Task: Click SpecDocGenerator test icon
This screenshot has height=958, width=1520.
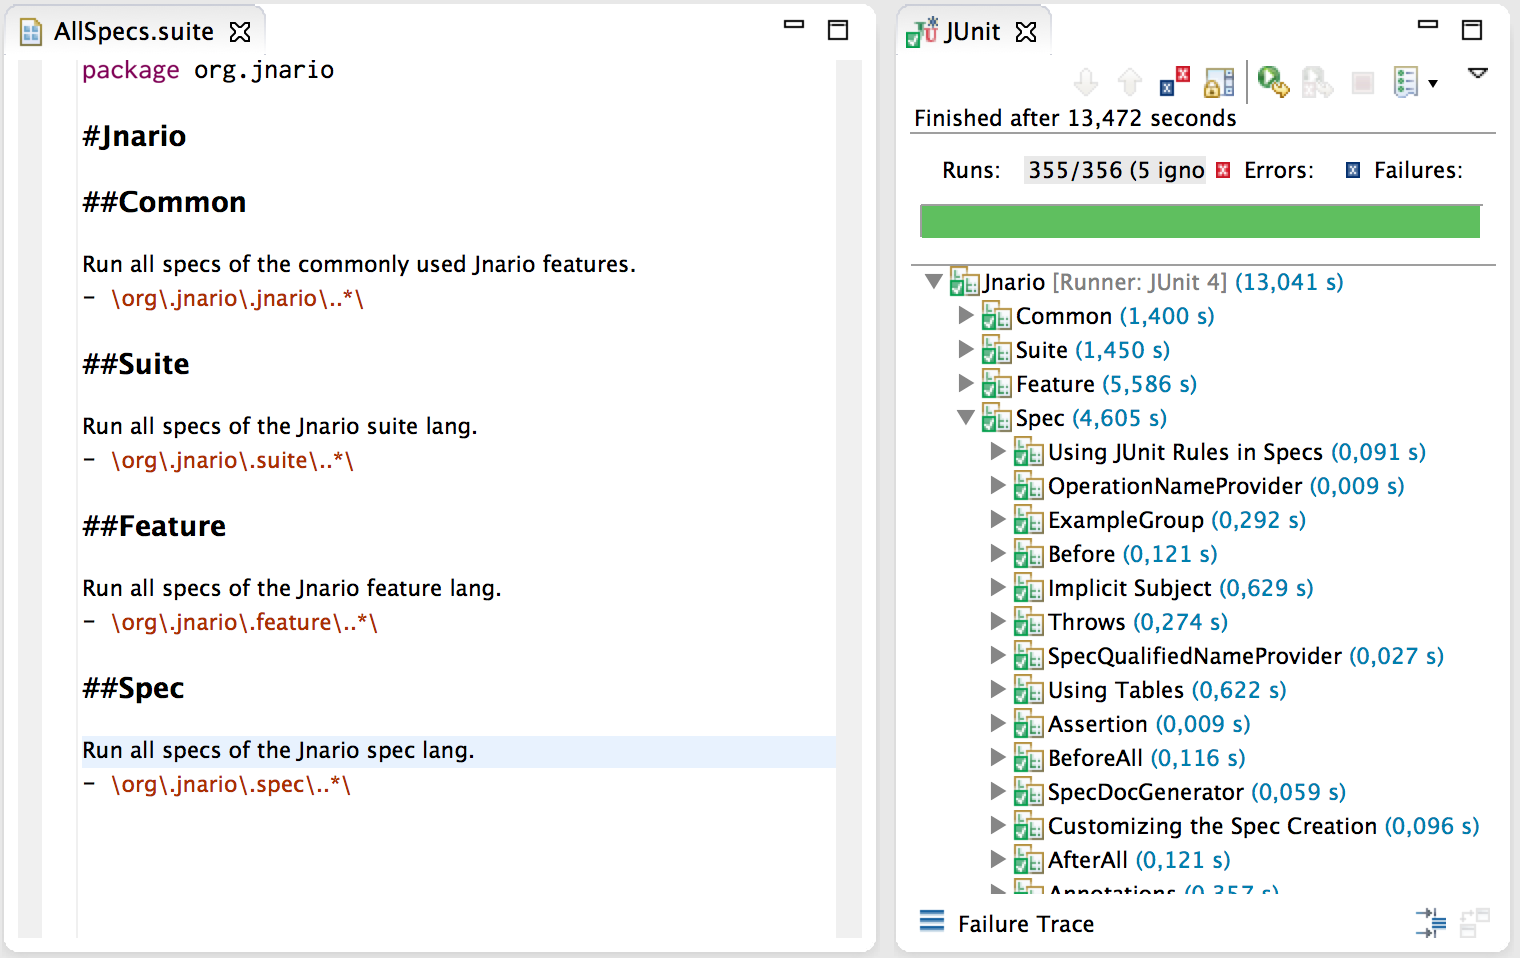Action: (x=1028, y=792)
